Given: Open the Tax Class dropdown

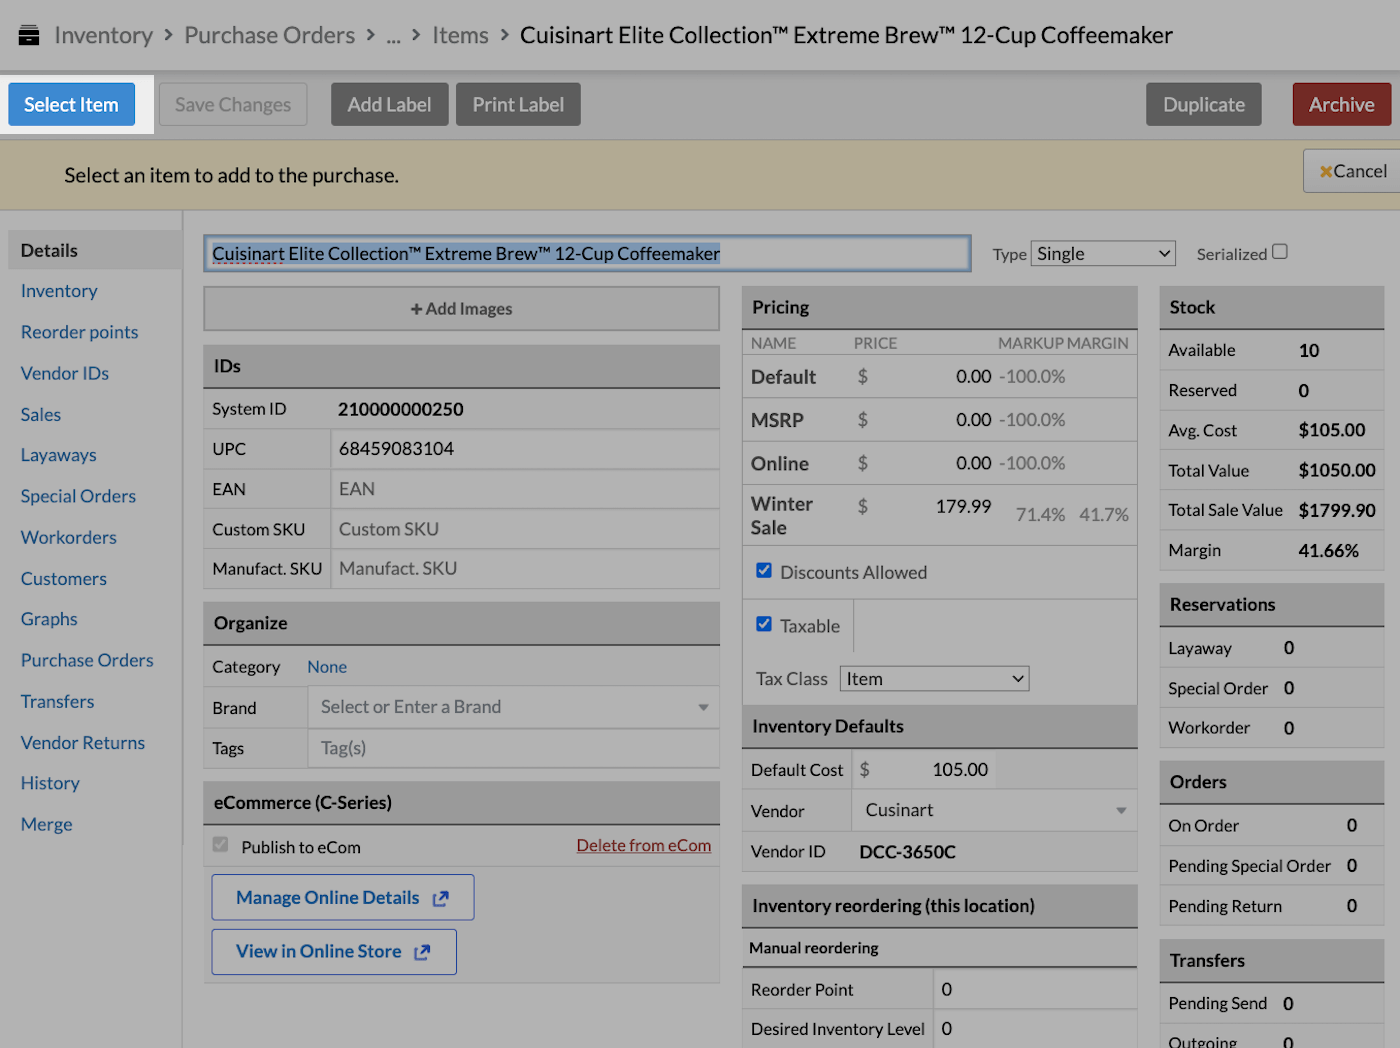Looking at the screenshot, I should pyautogui.click(x=933, y=678).
